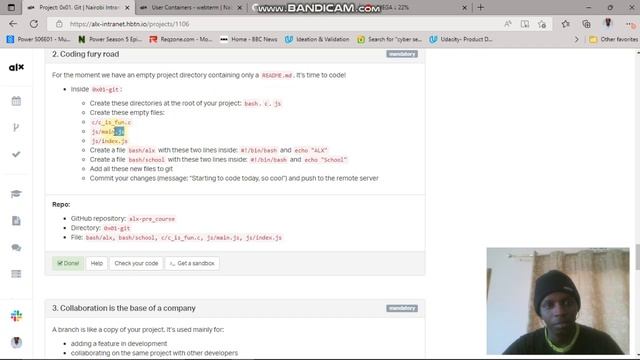
Task: Open the tab actions menu icon
Action: [x=11, y=7]
